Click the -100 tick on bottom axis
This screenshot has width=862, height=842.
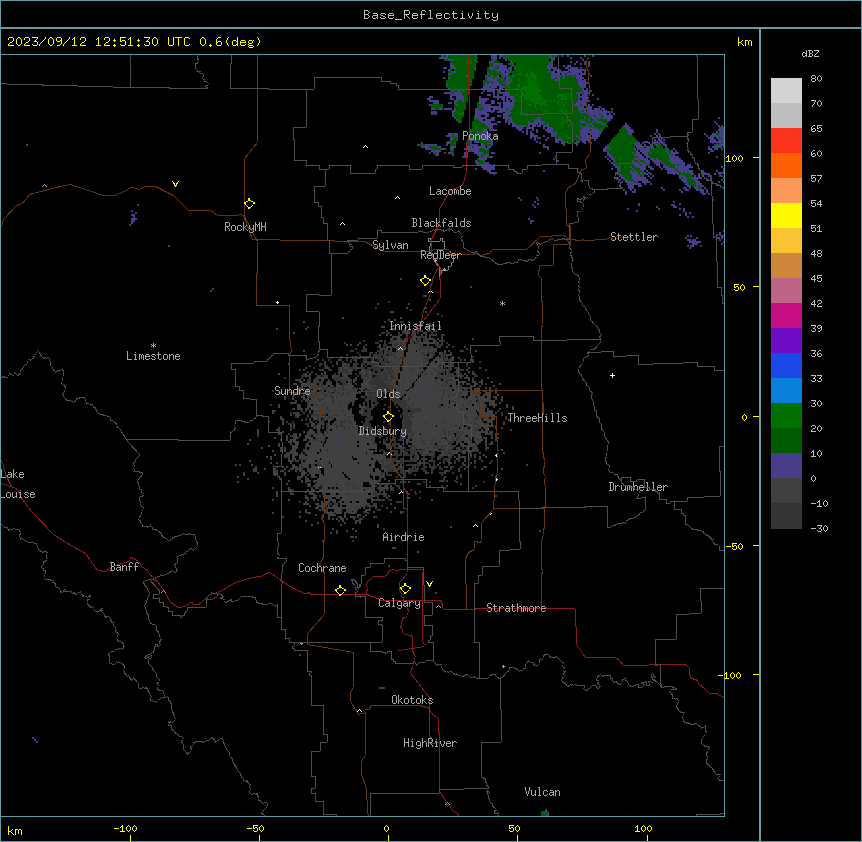point(125,828)
